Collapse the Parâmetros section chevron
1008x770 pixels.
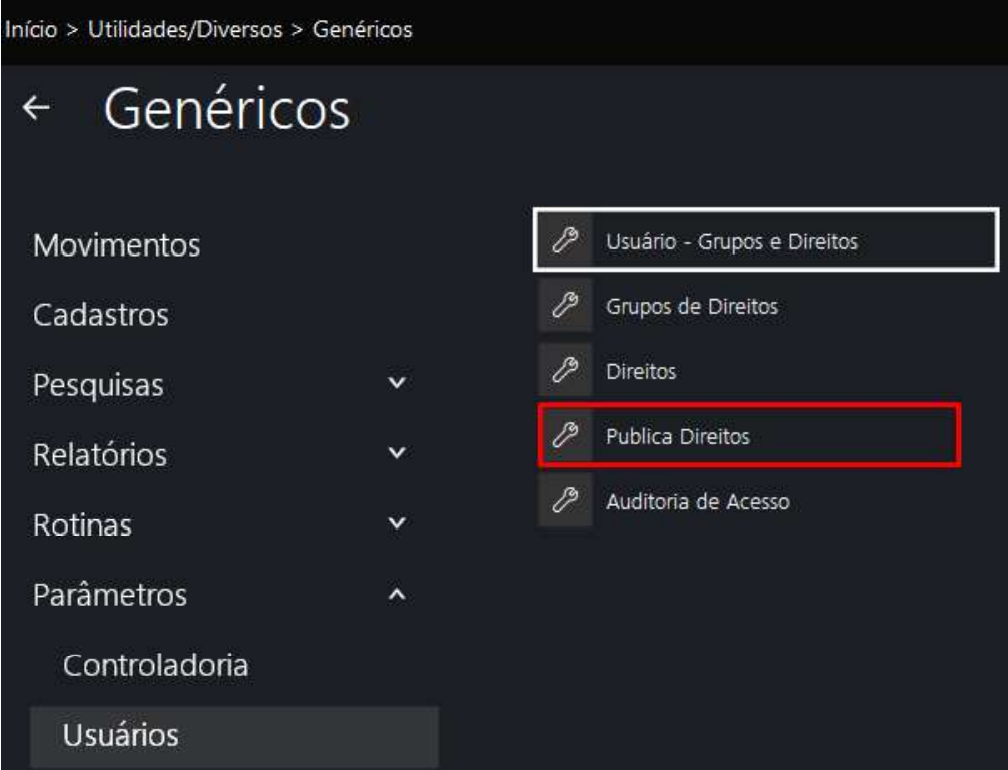[x=398, y=595]
